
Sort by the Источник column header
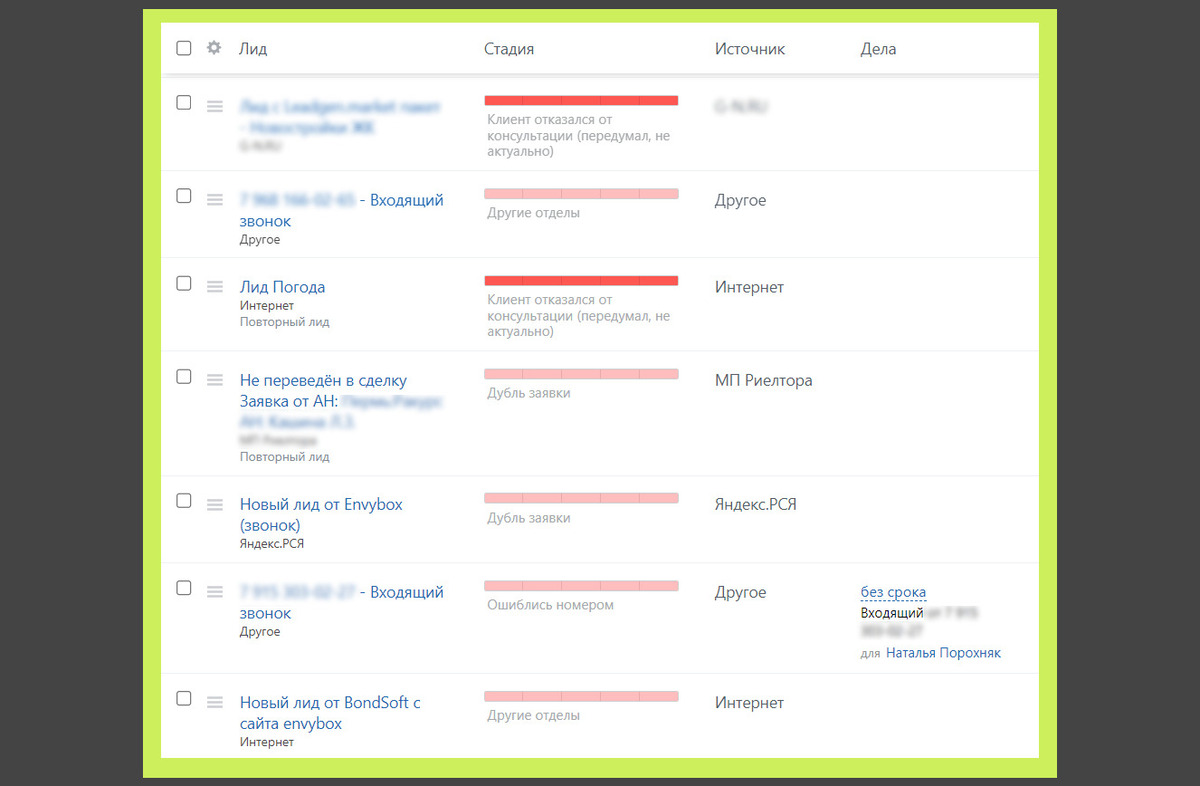750,49
